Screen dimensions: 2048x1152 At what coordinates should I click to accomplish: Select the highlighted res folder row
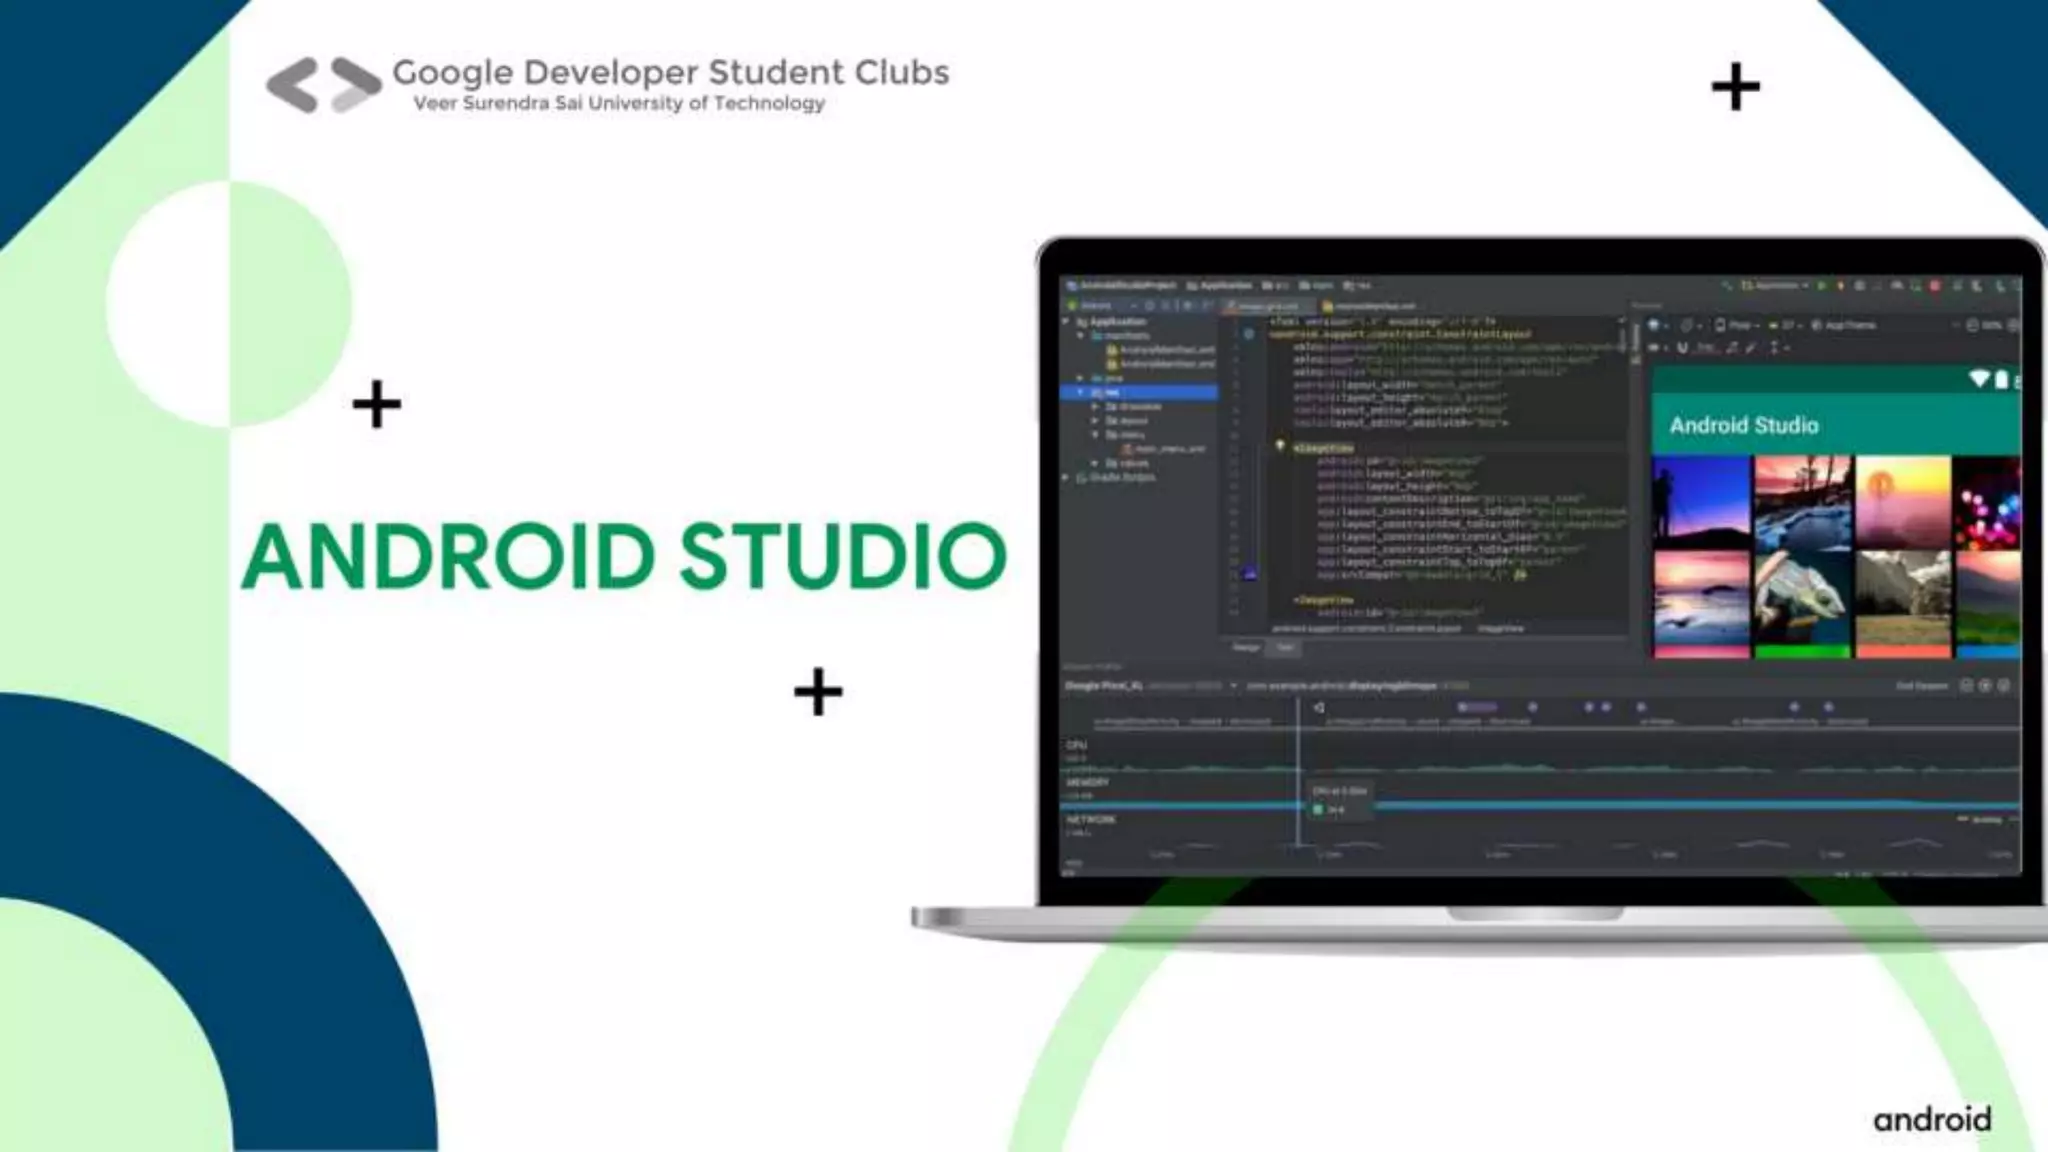click(1139, 393)
